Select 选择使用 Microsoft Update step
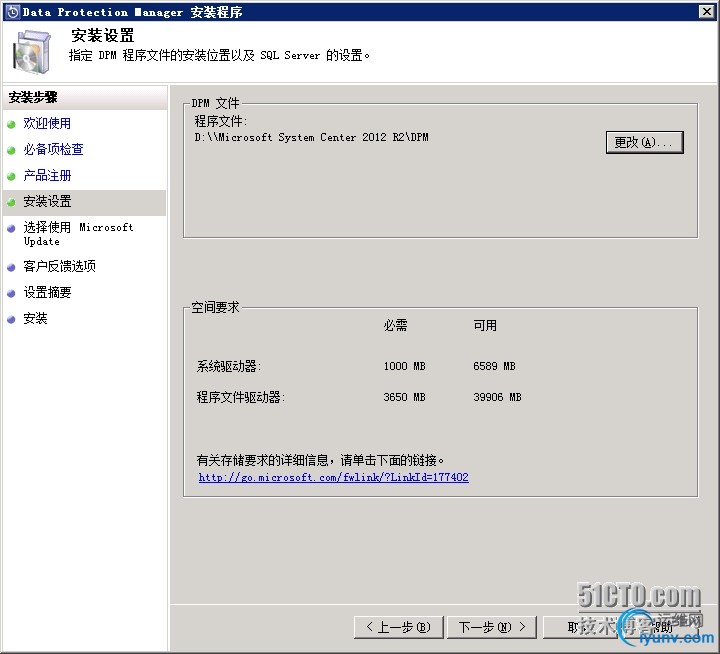Image resolution: width=720 pixels, height=654 pixels. (x=79, y=234)
